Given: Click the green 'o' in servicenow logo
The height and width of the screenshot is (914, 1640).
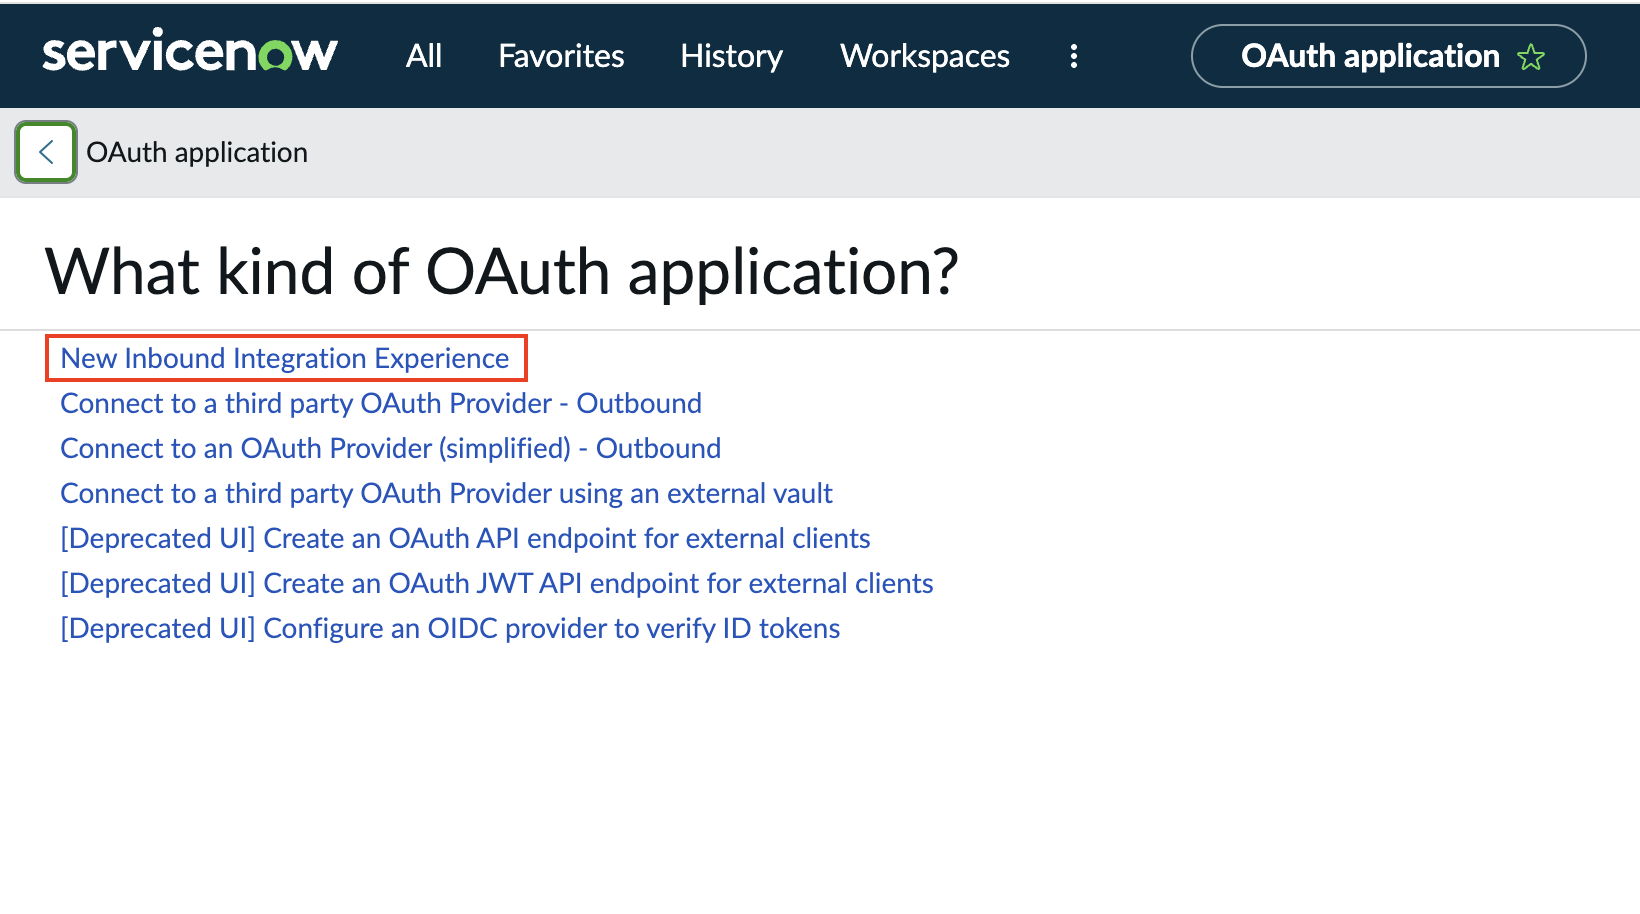Looking at the screenshot, I should click(277, 56).
